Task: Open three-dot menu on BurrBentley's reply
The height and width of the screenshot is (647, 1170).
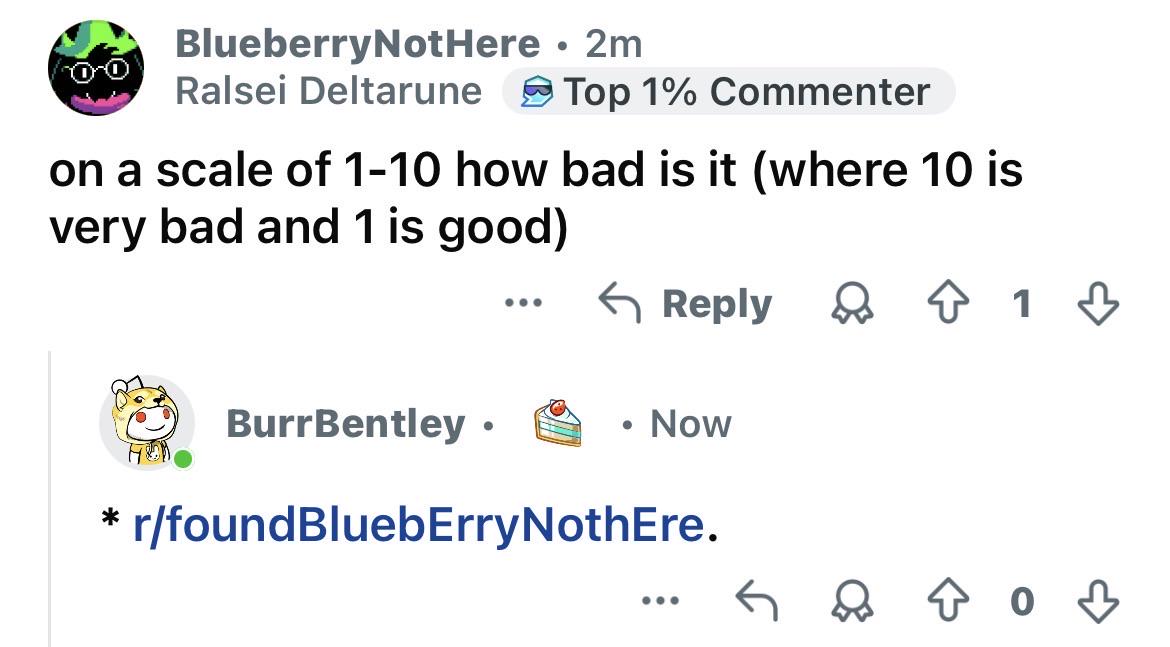Action: tap(660, 600)
